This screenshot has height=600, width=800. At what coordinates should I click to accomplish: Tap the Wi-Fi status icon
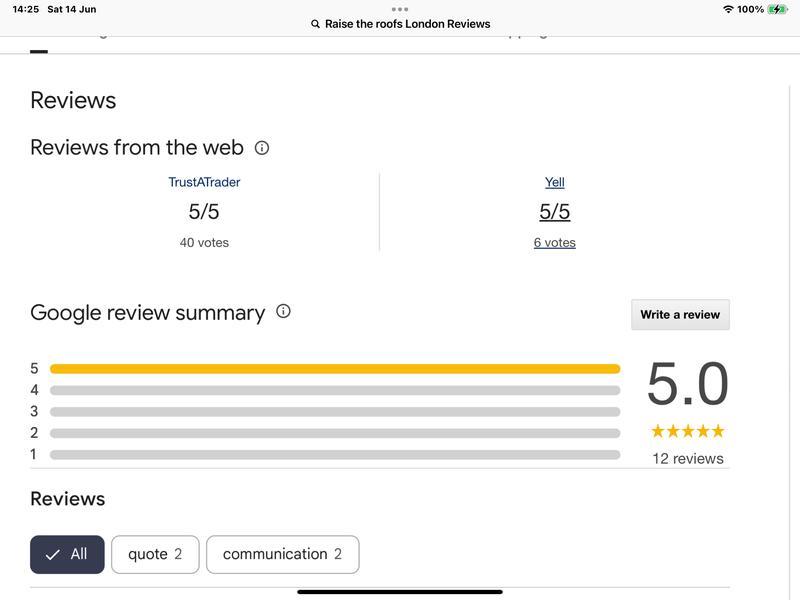pyautogui.click(x=727, y=9)
